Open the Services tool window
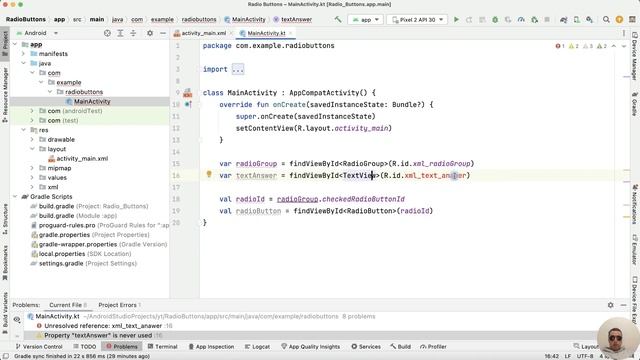Viewport: 640px width, 360px height. point(366,347)
